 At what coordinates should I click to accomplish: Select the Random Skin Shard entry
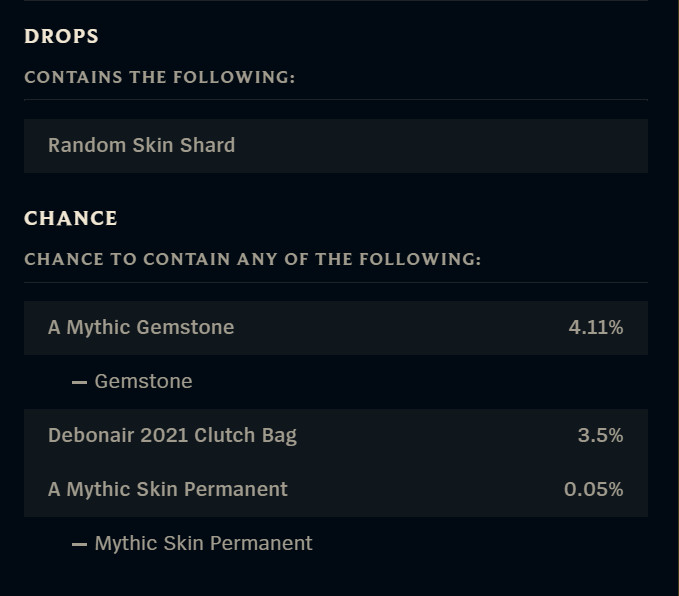141,146
